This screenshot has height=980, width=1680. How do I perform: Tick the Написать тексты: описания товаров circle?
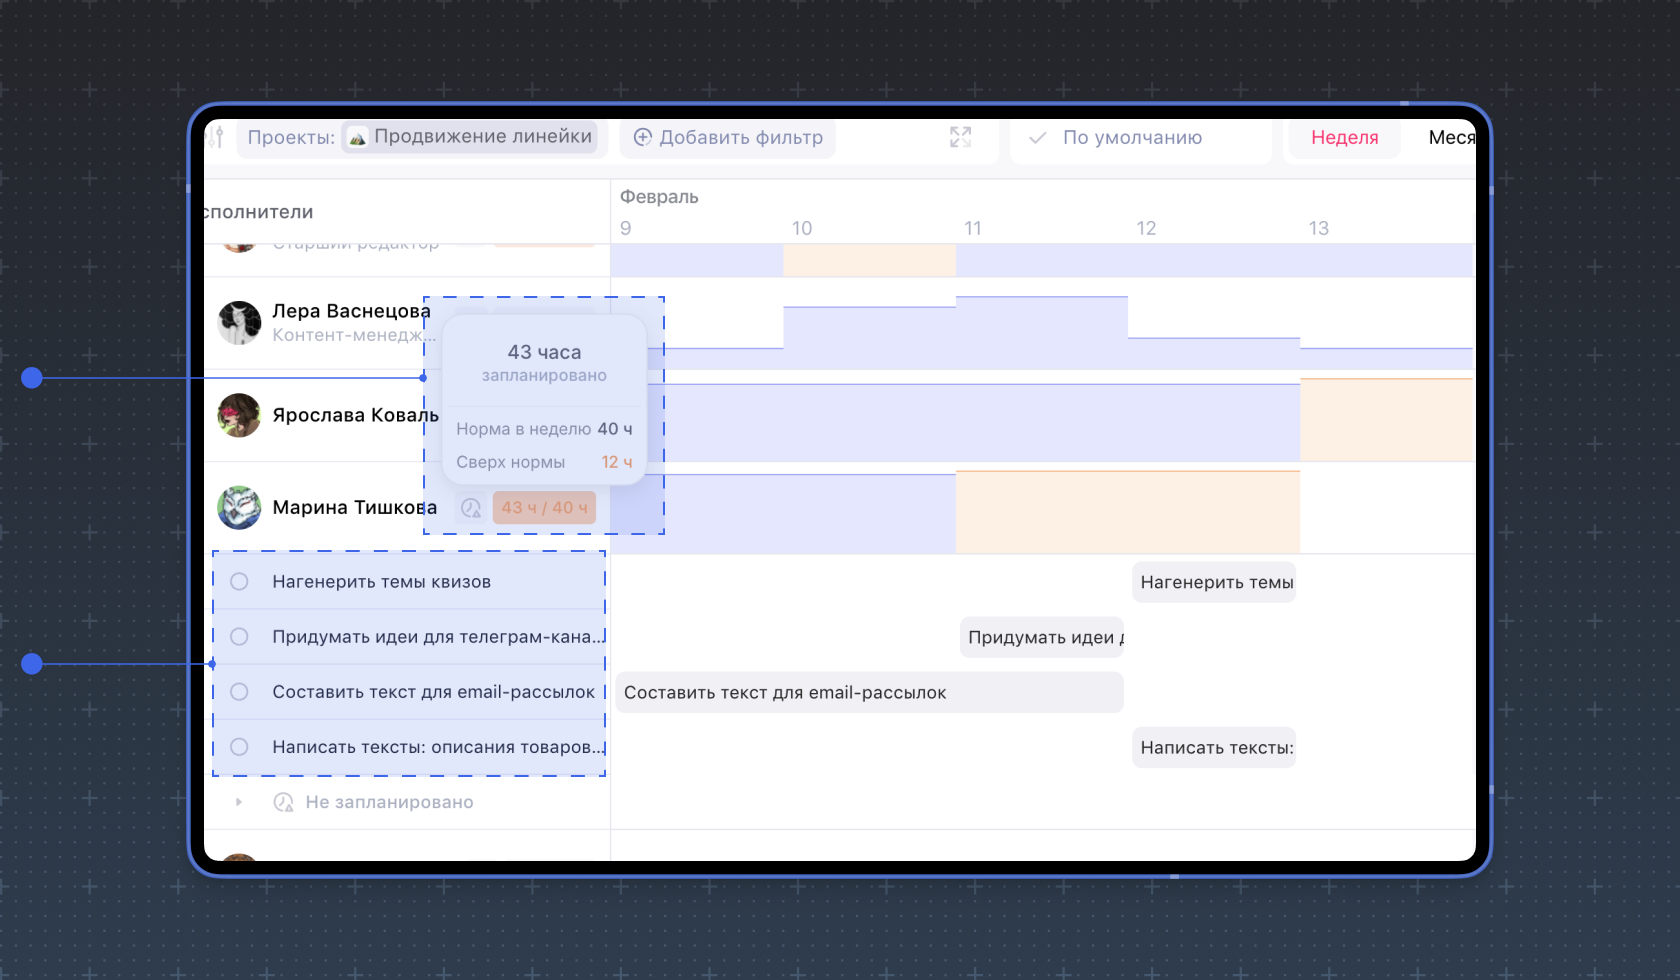point(239,747)
